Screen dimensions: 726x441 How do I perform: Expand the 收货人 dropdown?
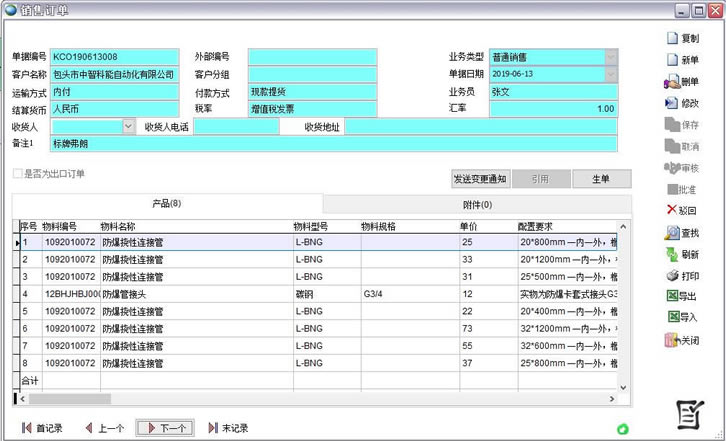pyautogui.click(x=129, y=126)
